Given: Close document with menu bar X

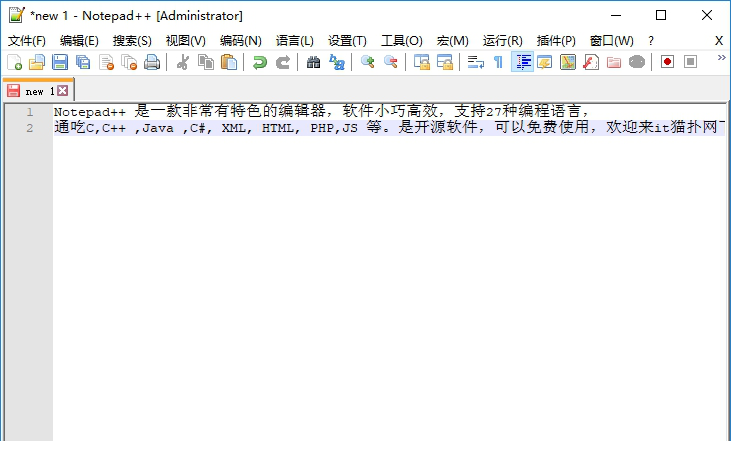Looking at the screenshot, I should pos(719,41).
